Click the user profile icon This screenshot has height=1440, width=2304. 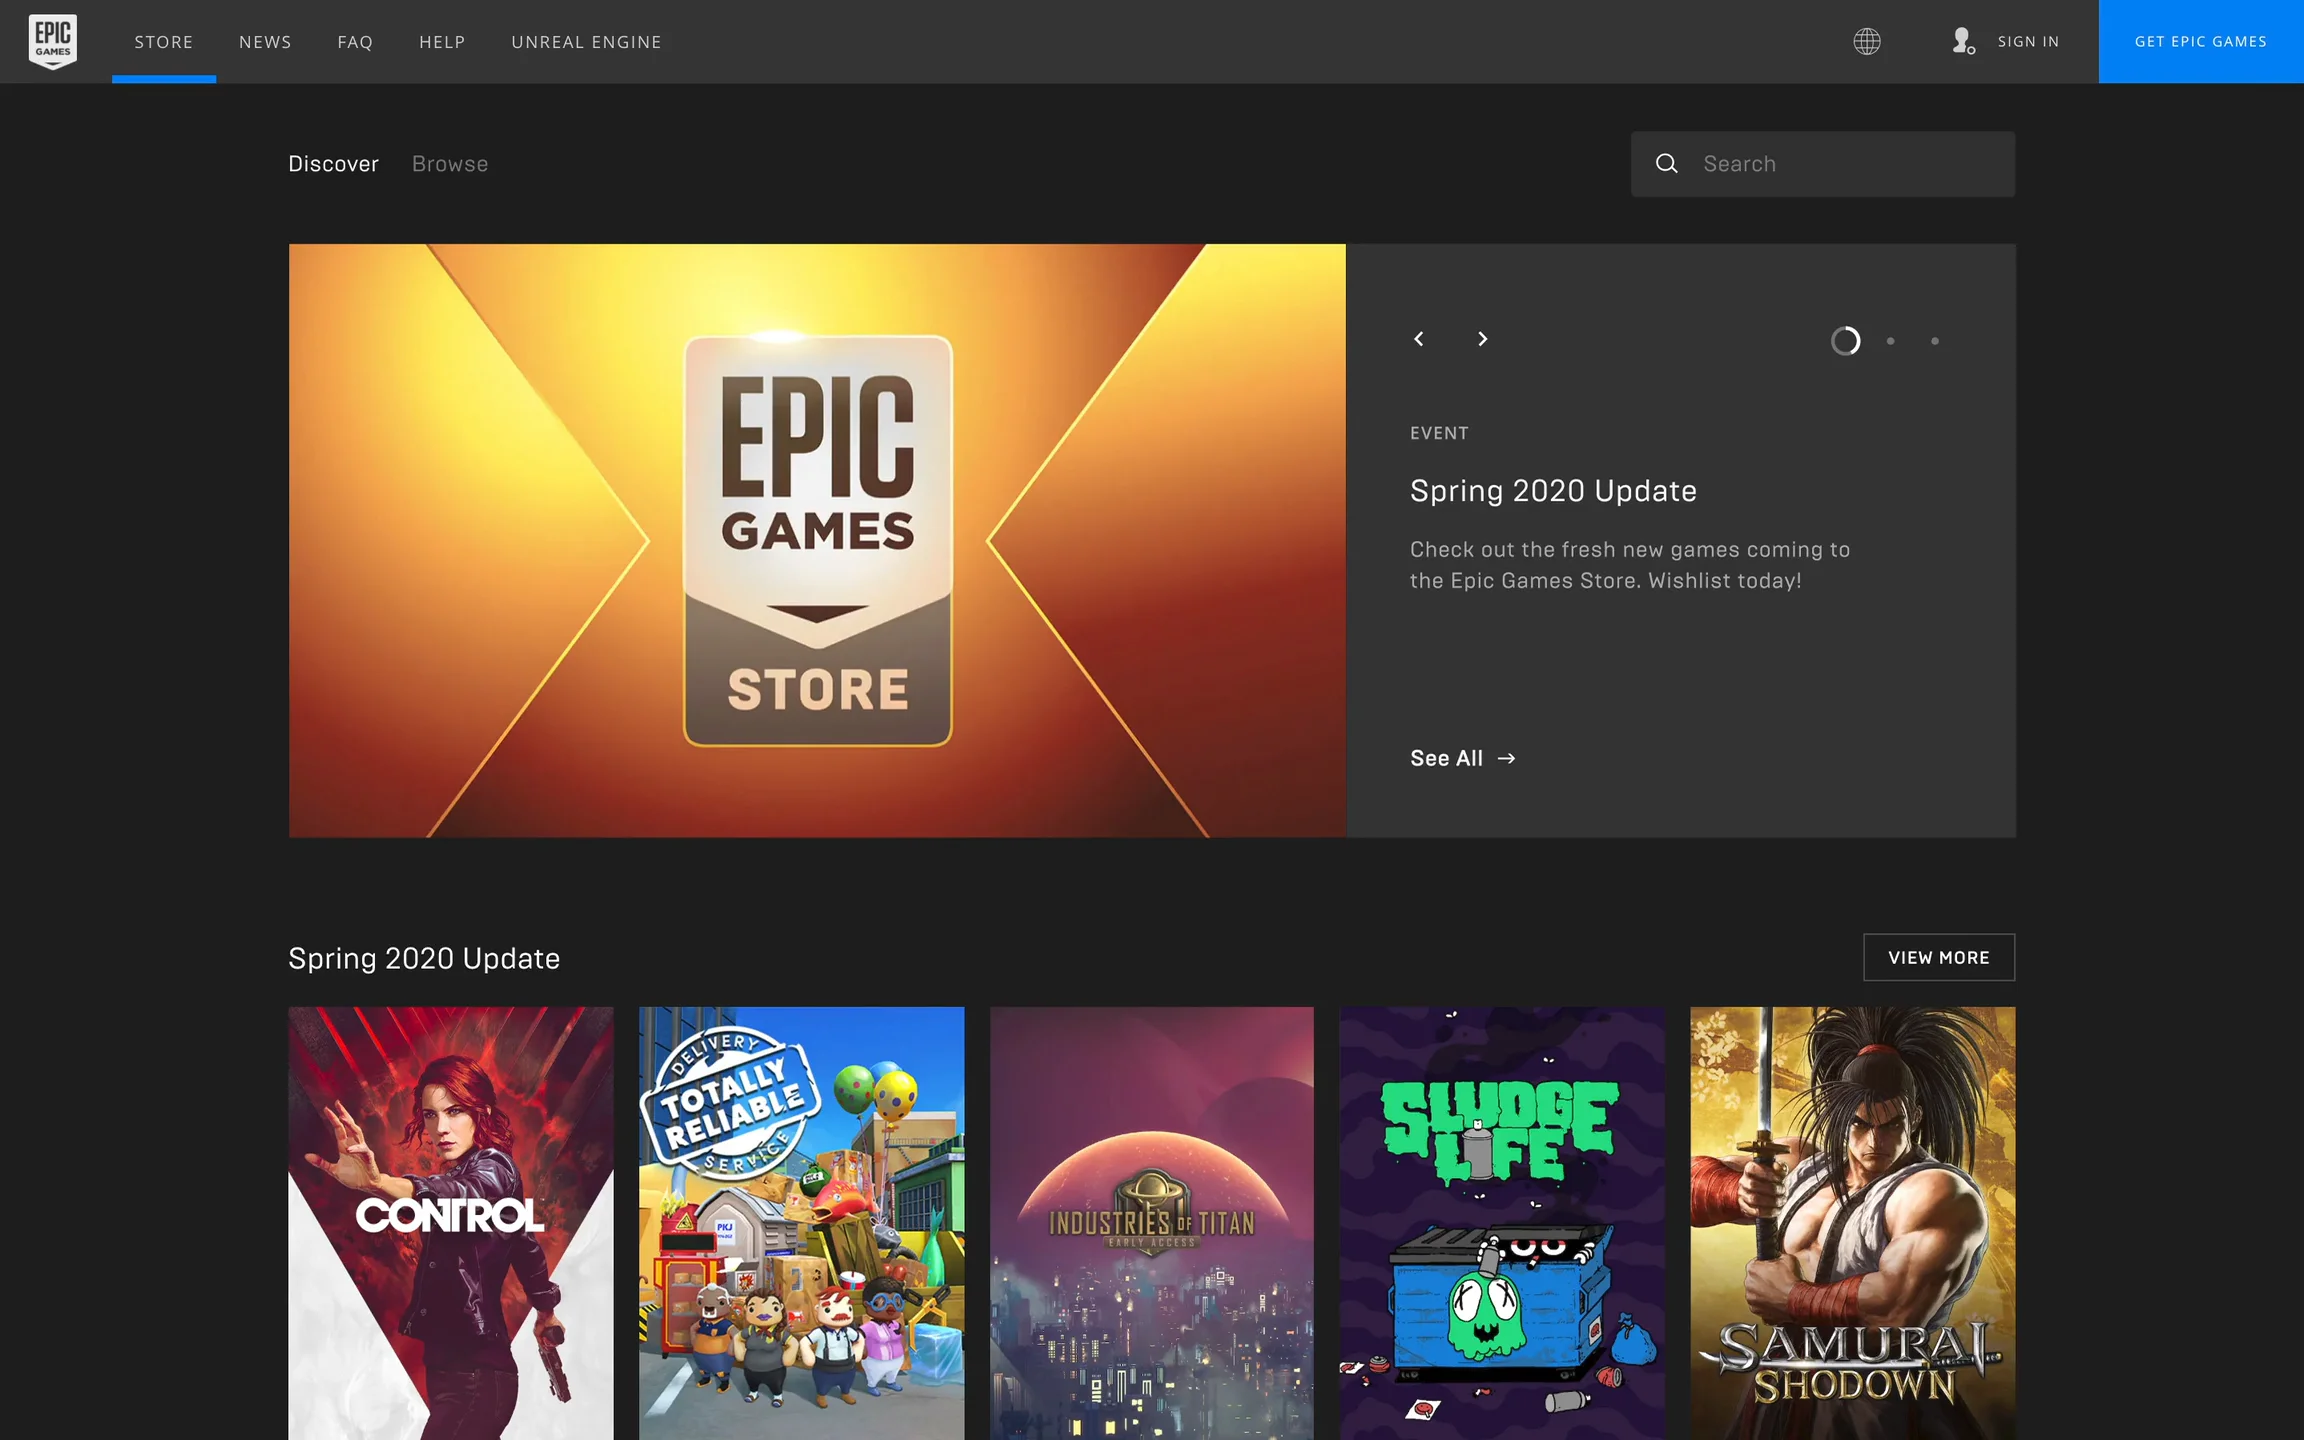[x=1962, y=41]
